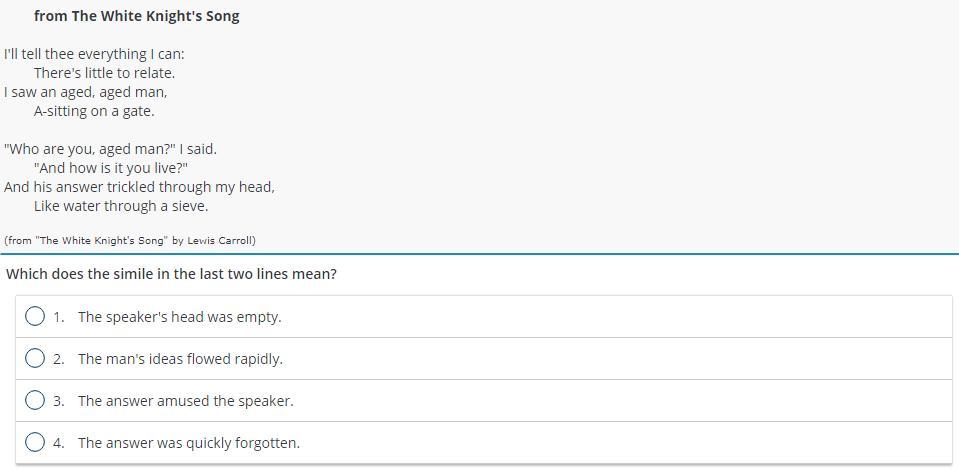Screen dimensions: 959x471
Task: Mark the radio button for option 4
Action: coord(35,442)
